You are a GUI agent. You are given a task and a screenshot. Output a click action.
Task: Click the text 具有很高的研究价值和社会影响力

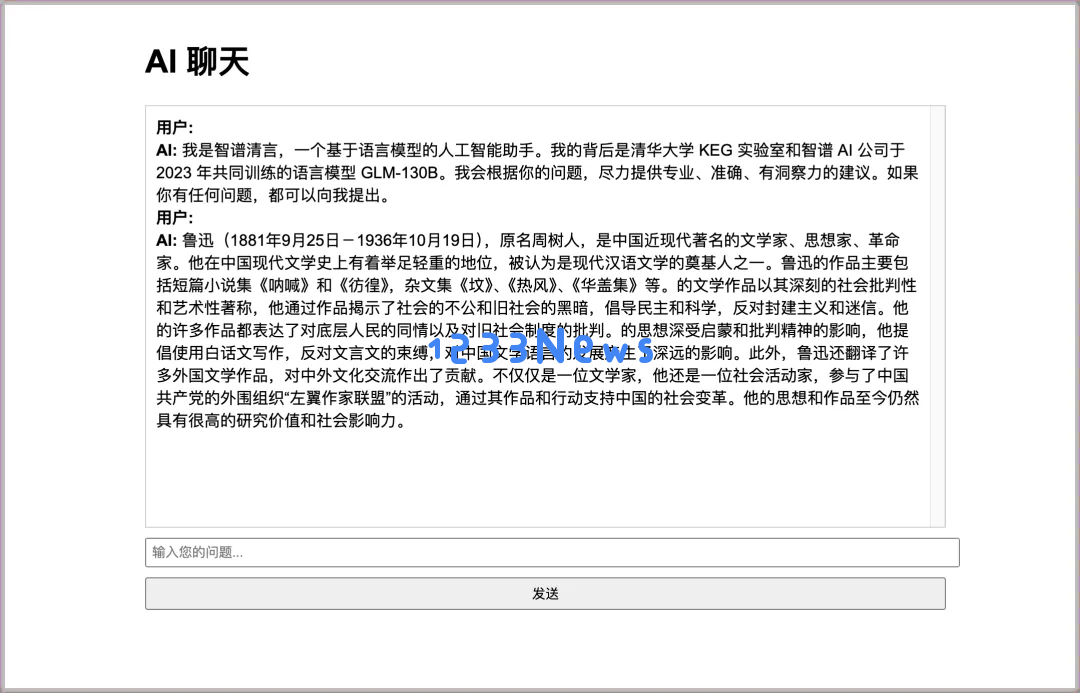tap(276, 421)
